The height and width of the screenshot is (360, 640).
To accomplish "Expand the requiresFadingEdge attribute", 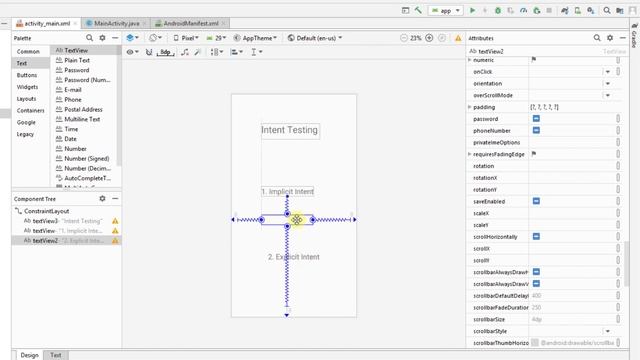I will (469, 154).
